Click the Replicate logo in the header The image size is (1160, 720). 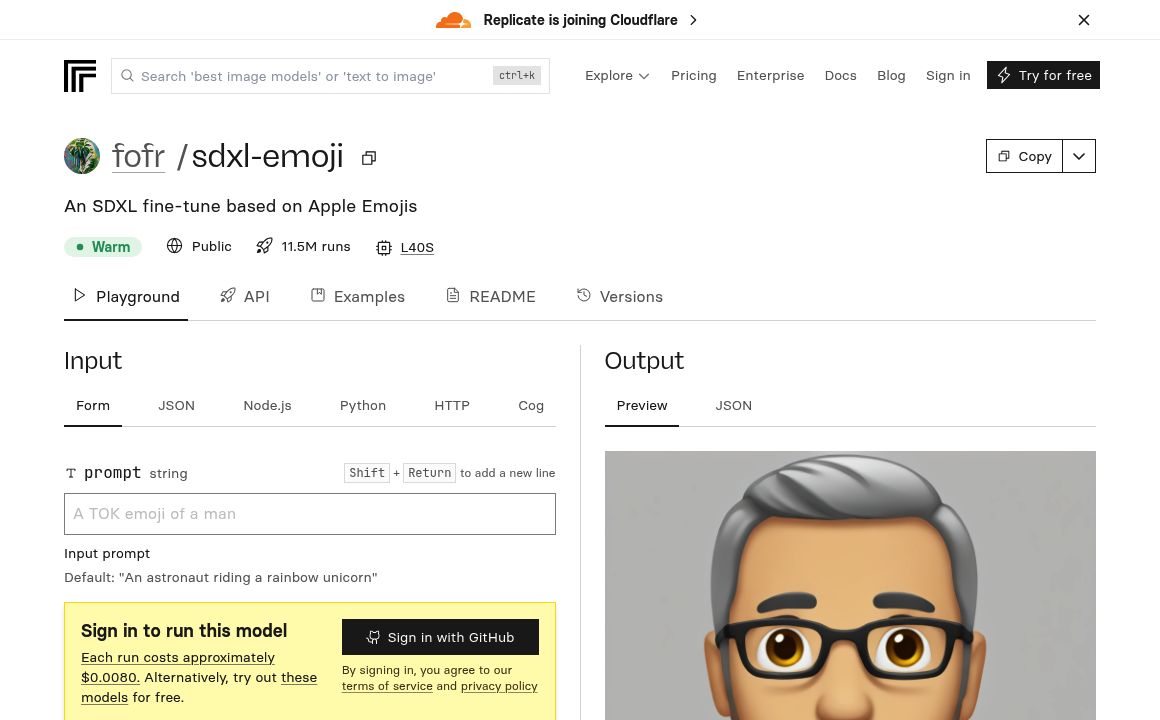[80, 75]
